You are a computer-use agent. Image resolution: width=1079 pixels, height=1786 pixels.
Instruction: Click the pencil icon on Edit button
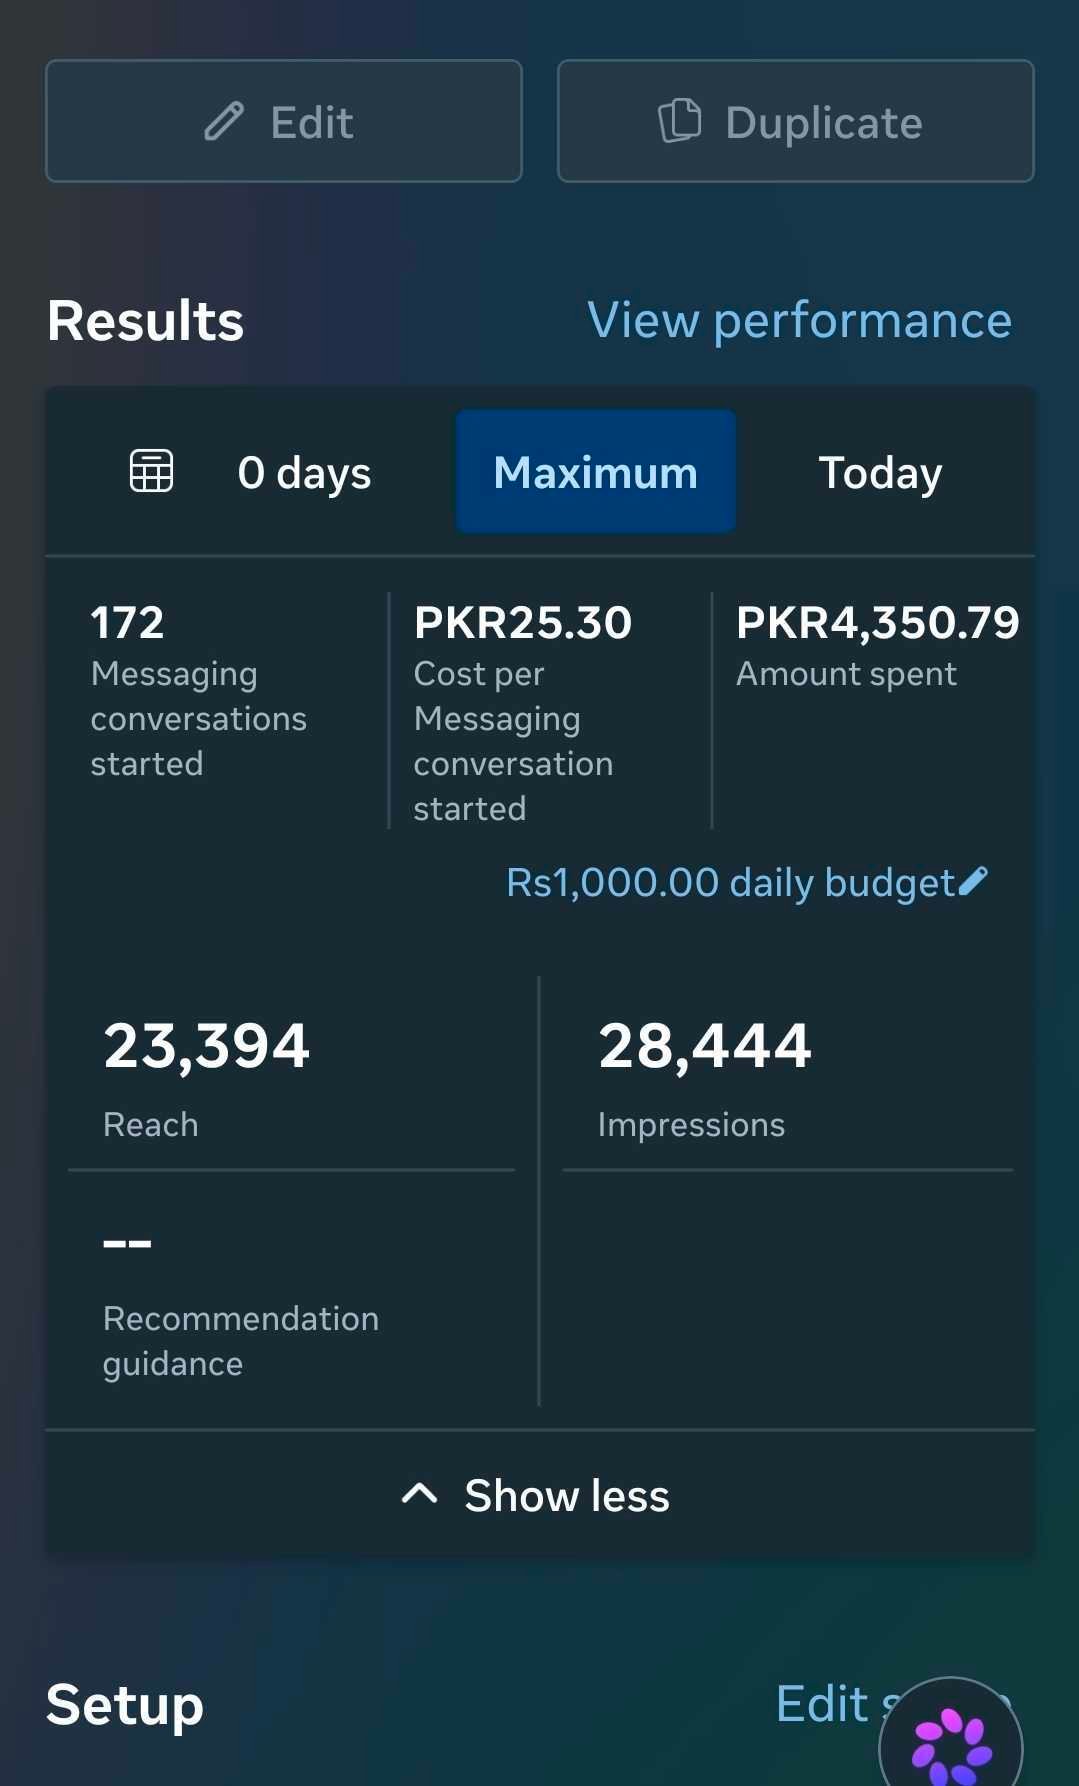tap(224, 122)
